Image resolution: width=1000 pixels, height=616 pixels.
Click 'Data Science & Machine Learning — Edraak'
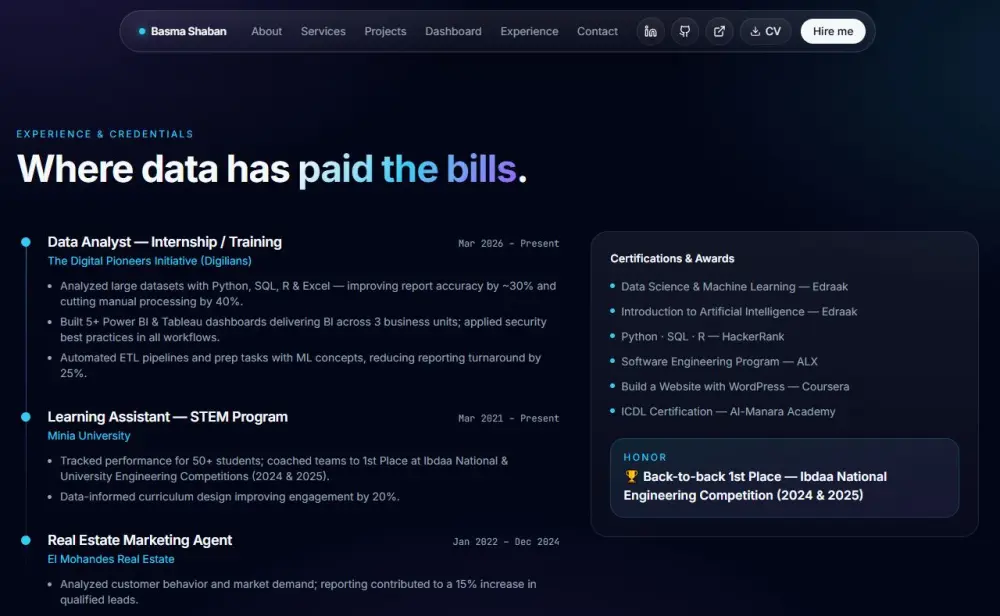click(x=735, y=286)
